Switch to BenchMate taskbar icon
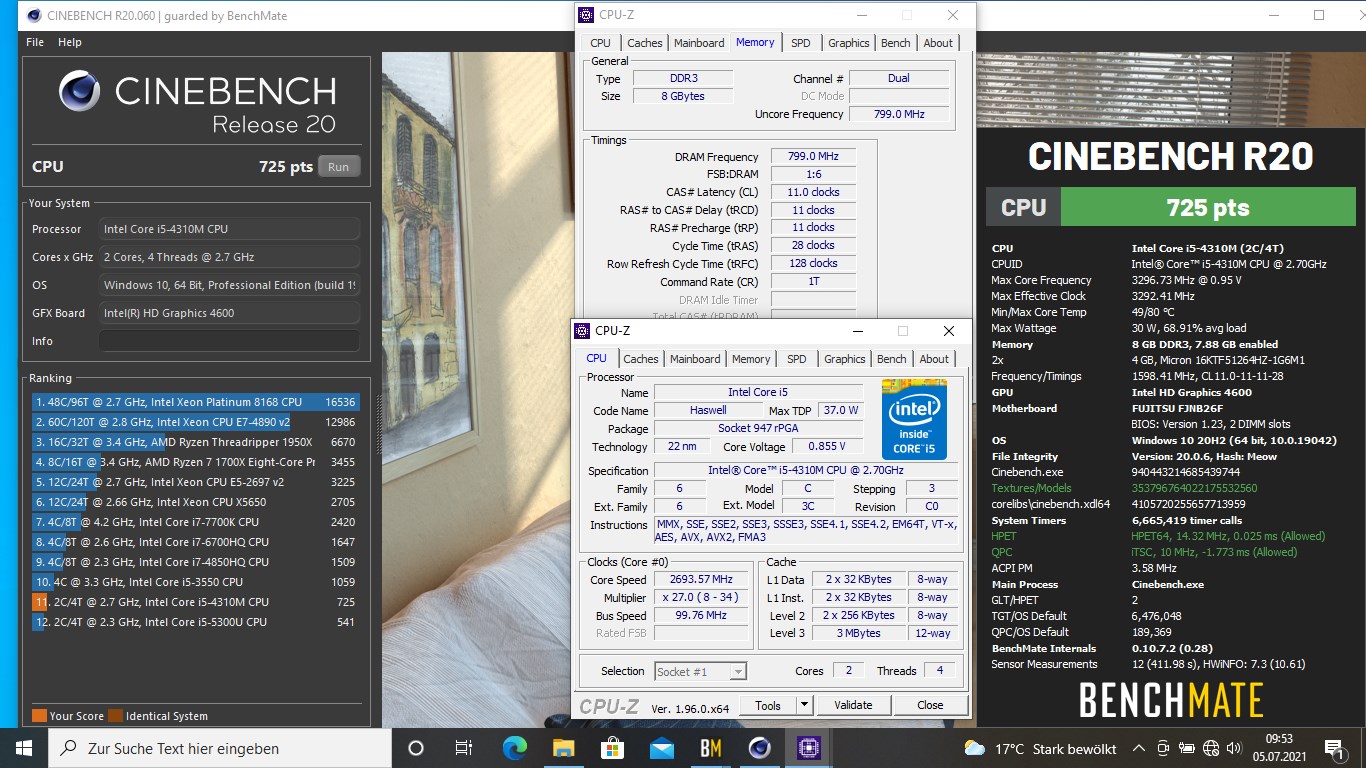 [711, 748]
